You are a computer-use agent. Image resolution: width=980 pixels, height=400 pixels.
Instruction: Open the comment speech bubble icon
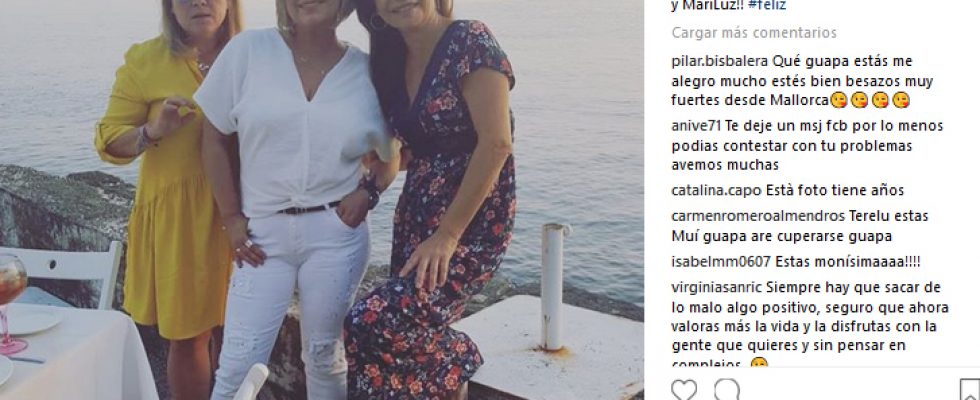(727, 390)
